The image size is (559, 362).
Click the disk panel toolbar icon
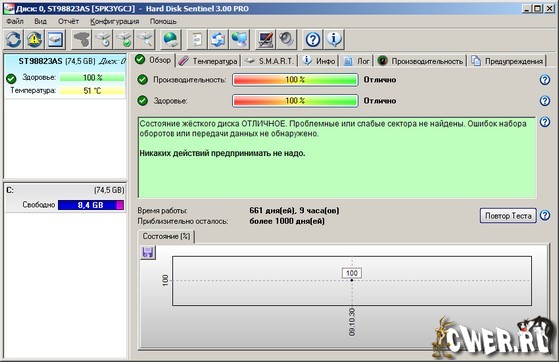pos(55,39)
